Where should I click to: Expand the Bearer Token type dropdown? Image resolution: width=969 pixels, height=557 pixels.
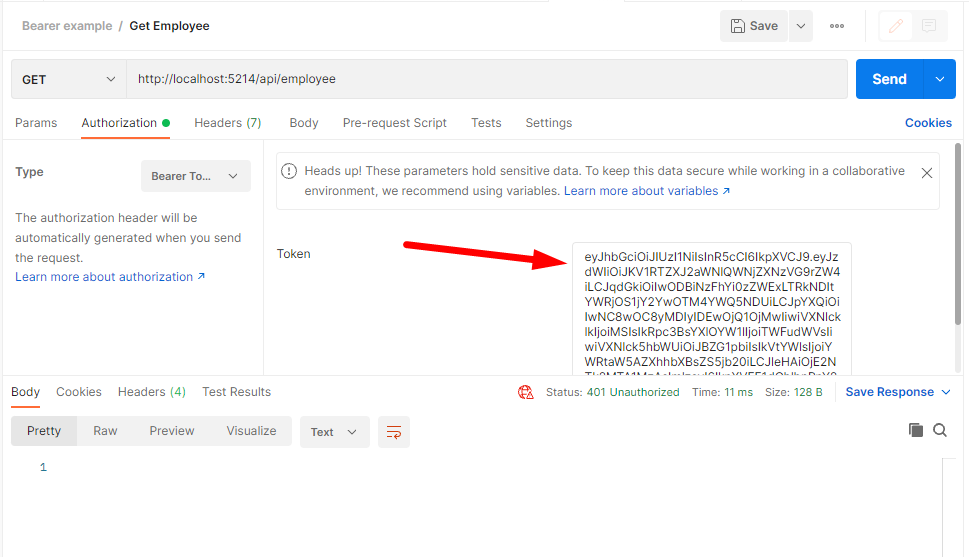195,176
